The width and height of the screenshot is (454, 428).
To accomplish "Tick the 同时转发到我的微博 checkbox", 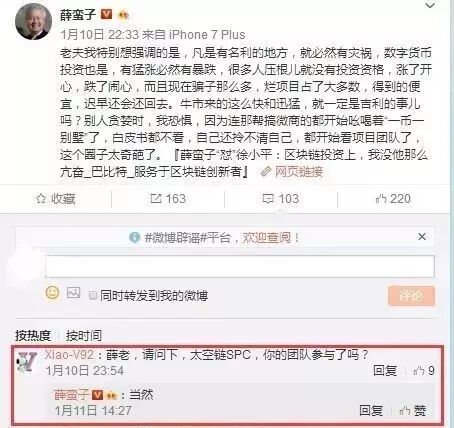I will click(93, 295).
